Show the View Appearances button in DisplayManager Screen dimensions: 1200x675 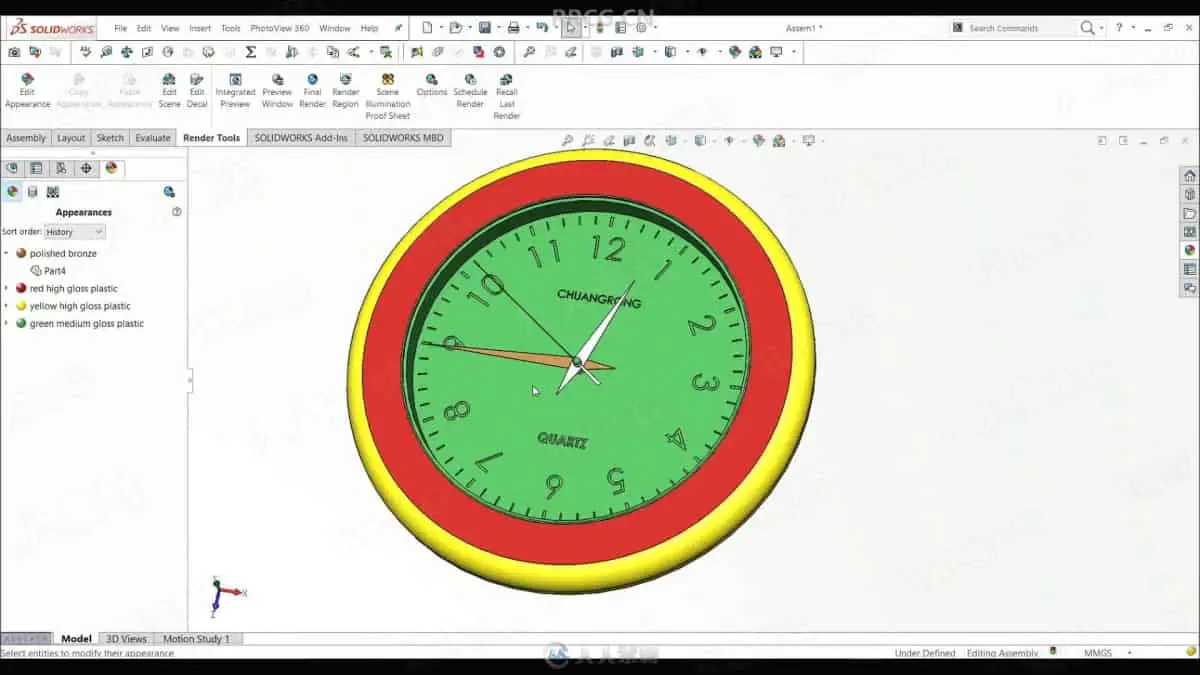[12, 191]
